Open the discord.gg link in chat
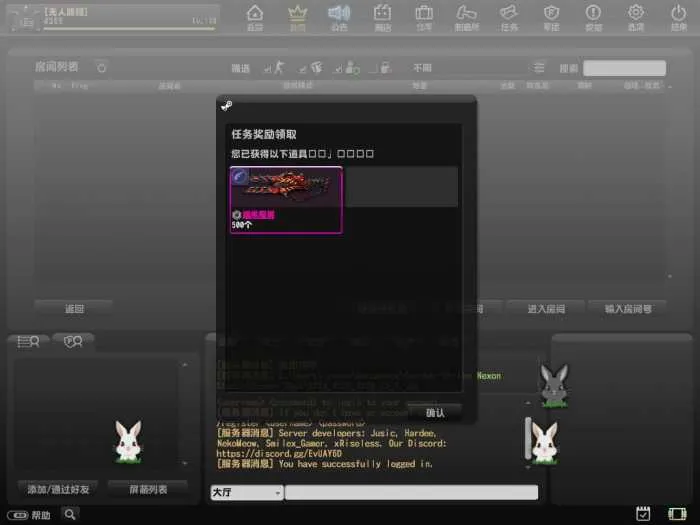 pyautogui.click(x=279, y=454)
